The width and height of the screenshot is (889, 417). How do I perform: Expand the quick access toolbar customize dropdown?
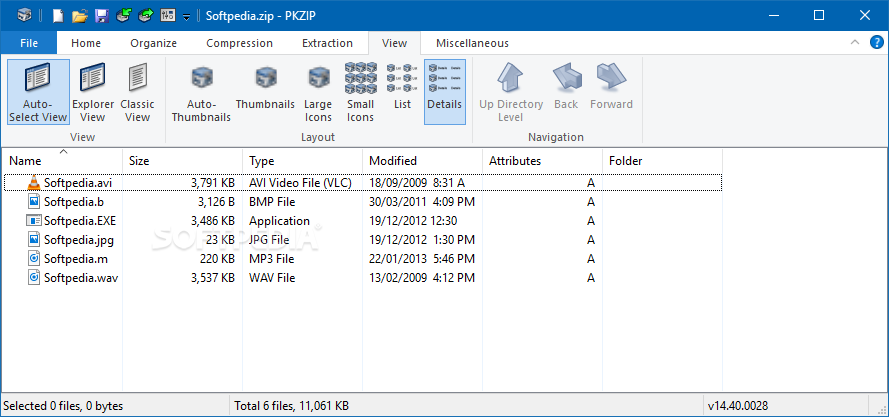point(187,17)
